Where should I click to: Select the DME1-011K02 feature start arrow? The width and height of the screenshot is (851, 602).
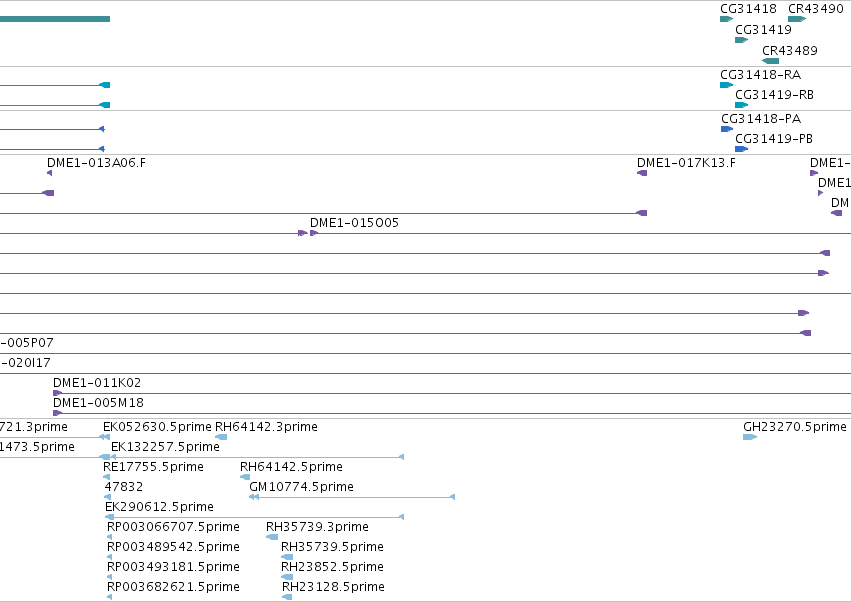57,393
